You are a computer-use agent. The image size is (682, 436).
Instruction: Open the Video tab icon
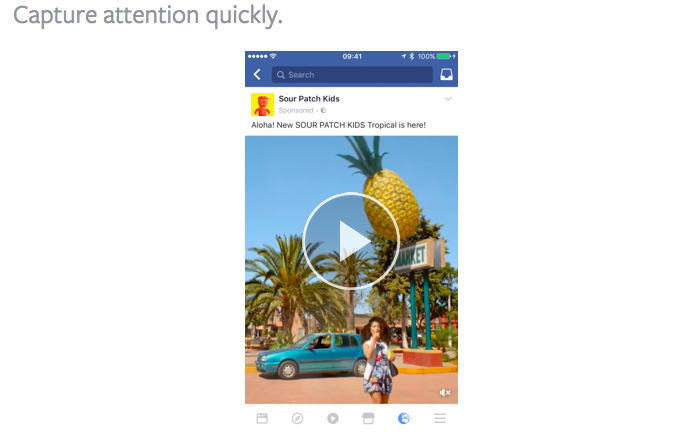point(333,418)
